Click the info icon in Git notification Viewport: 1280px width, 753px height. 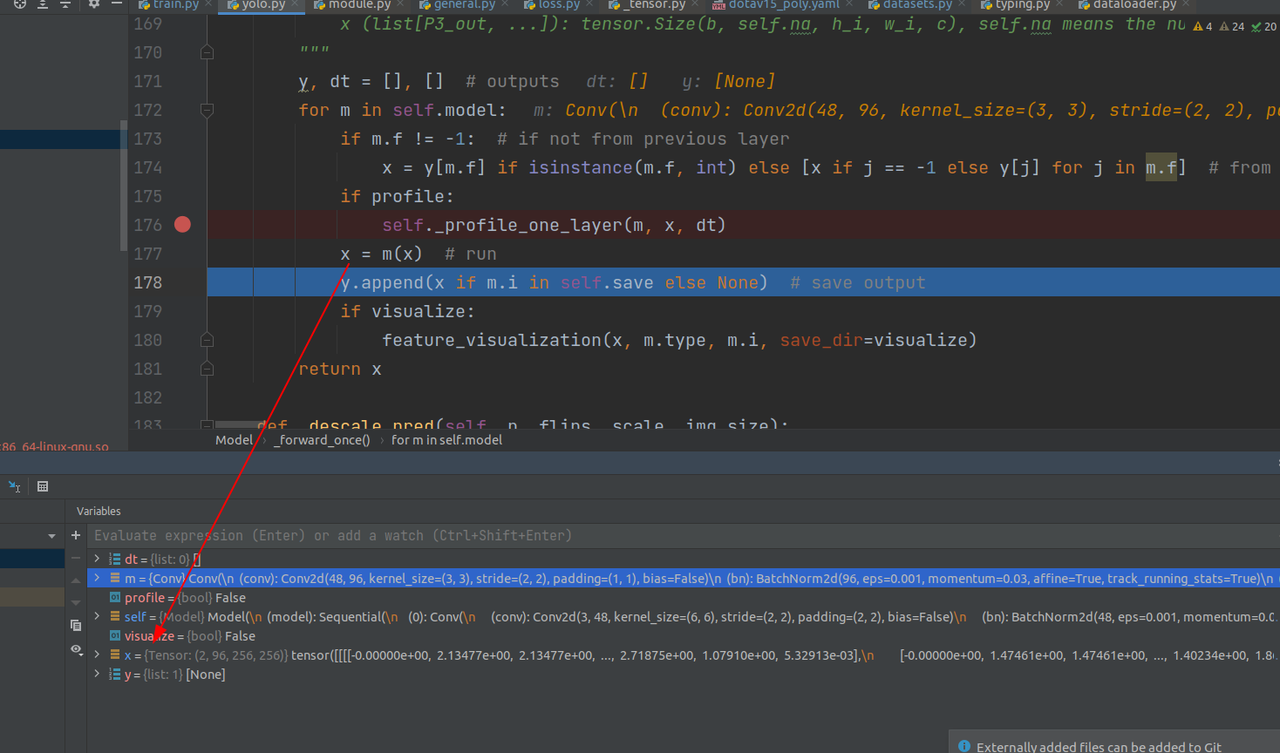[964, 746]
